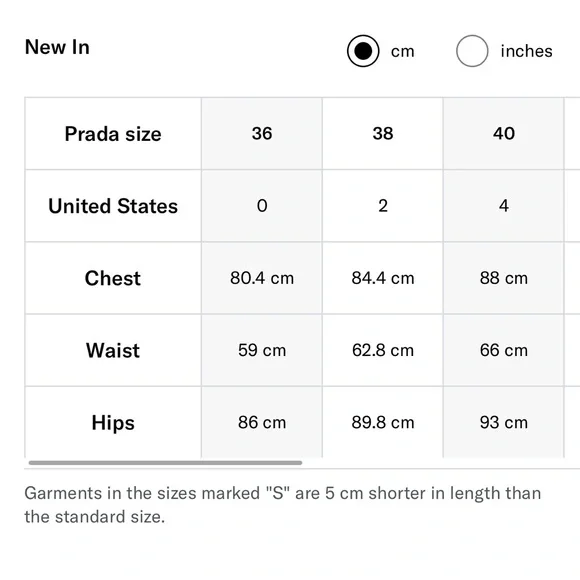The height and width of the screenshot is (580, 580).
Task: Click the 84.4 cm chest cell
Action: tap(383, 278)
